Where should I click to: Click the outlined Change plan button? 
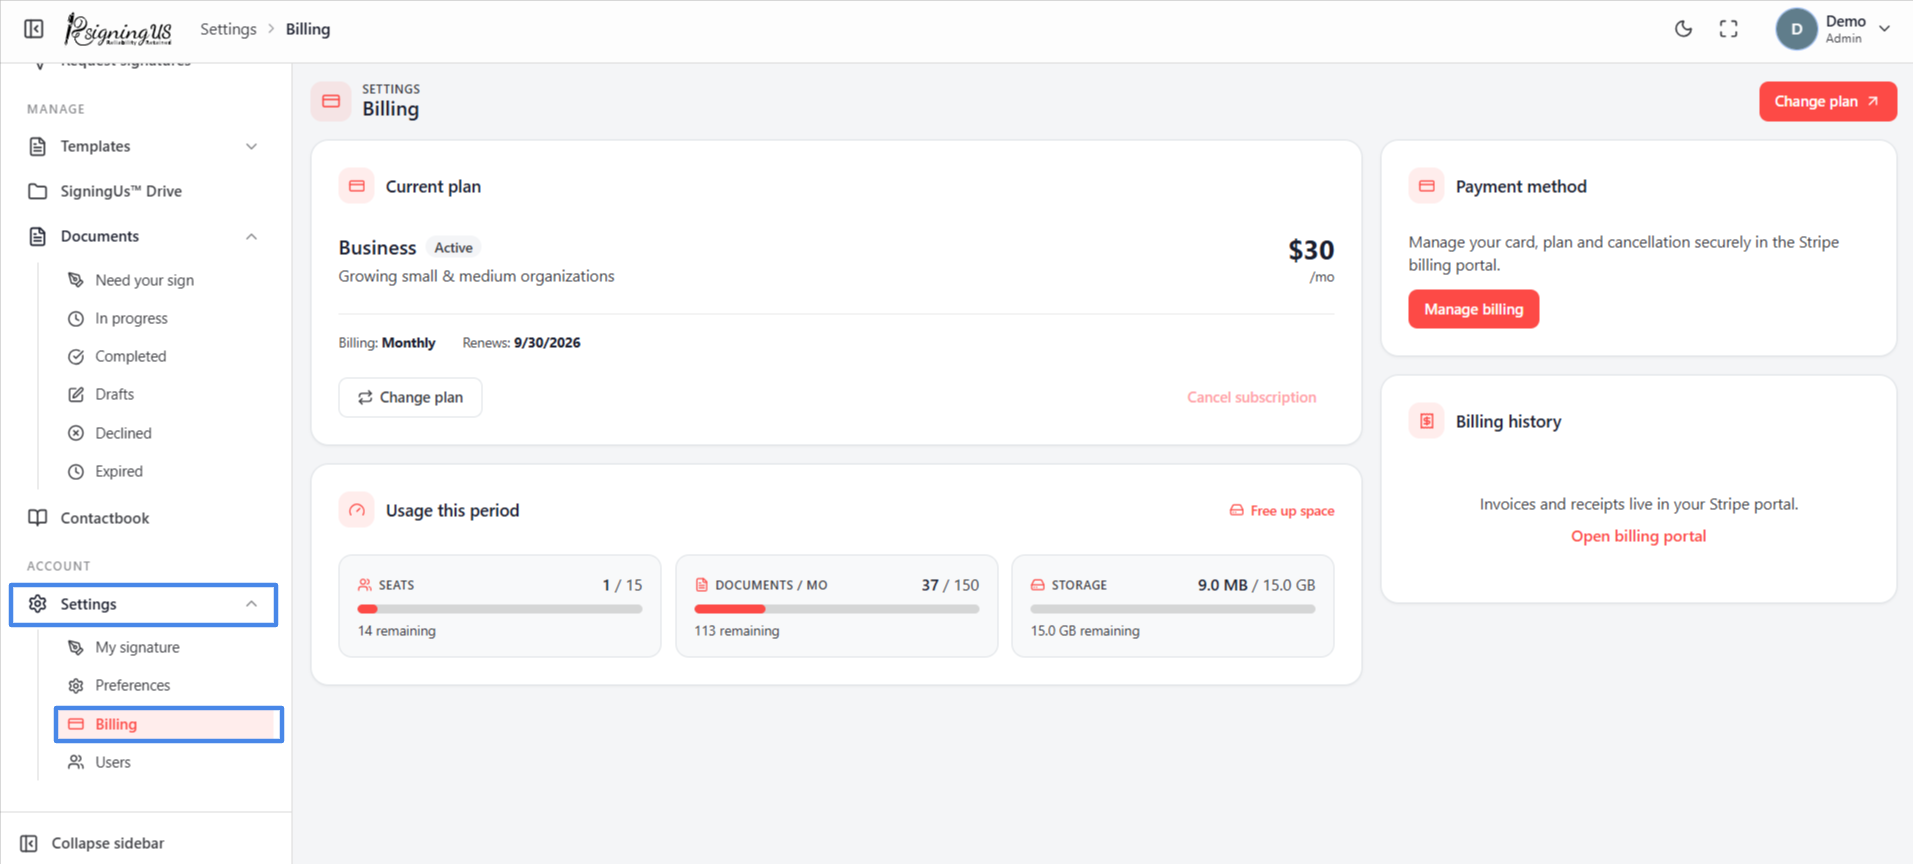(x=410, y=397)
